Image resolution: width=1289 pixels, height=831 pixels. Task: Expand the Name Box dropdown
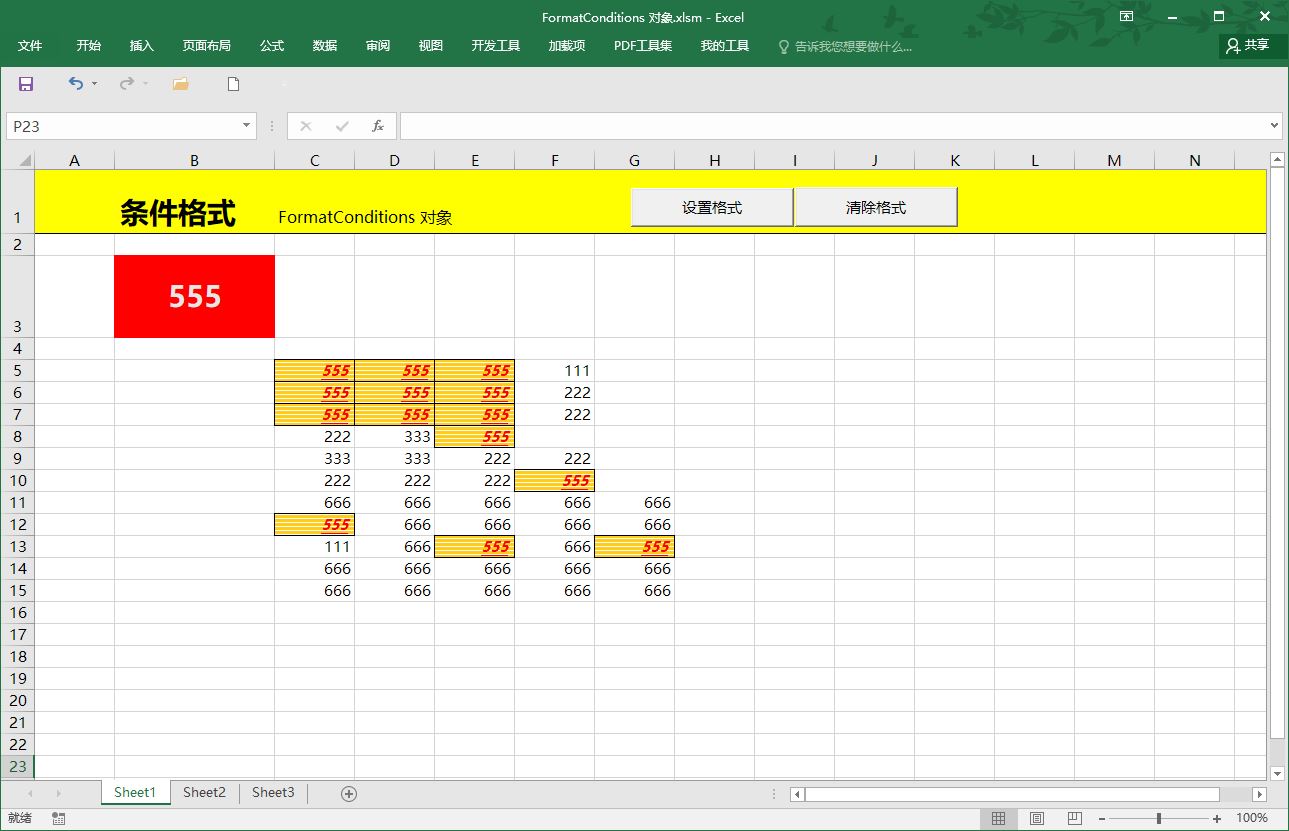point(247,126)
